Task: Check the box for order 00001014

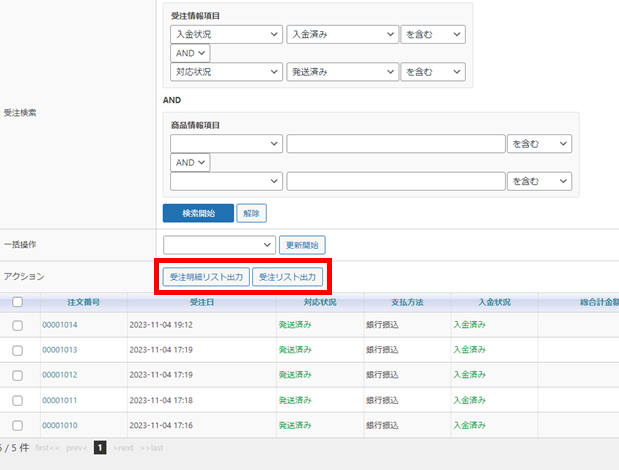Action: point(17,325)
